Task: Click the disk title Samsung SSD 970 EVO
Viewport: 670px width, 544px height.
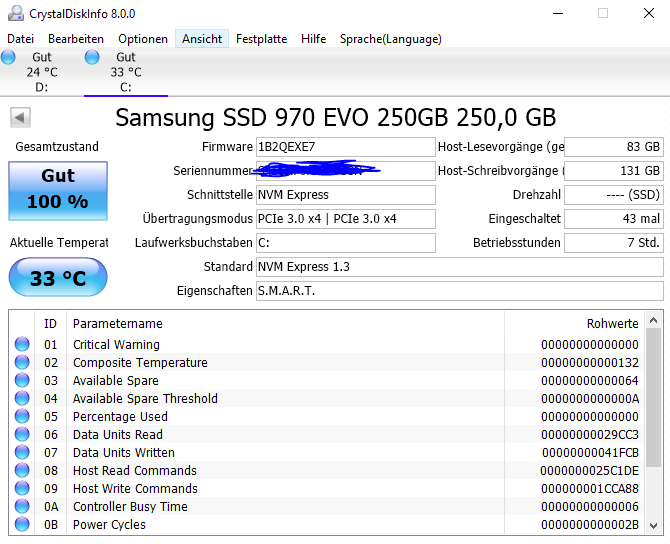Action: click(335, 117)
